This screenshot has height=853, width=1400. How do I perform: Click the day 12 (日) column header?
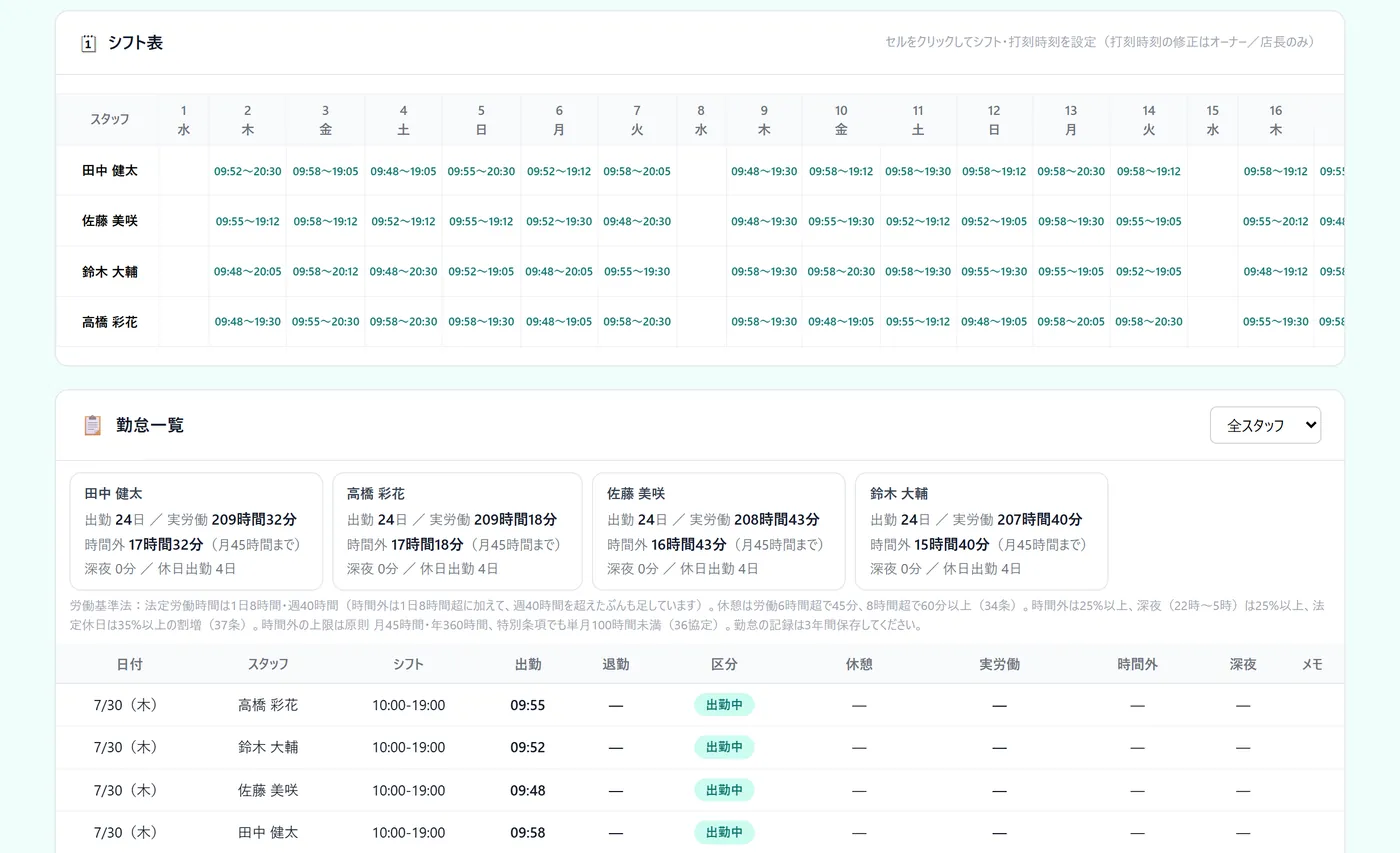[x=994, y=120]
